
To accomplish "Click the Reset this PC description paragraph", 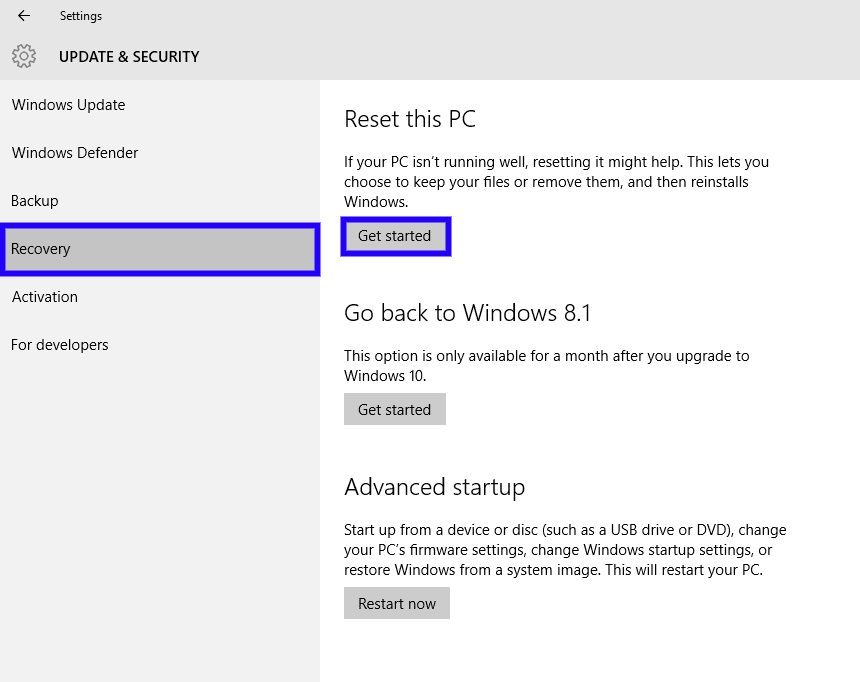I will [556, 182].
